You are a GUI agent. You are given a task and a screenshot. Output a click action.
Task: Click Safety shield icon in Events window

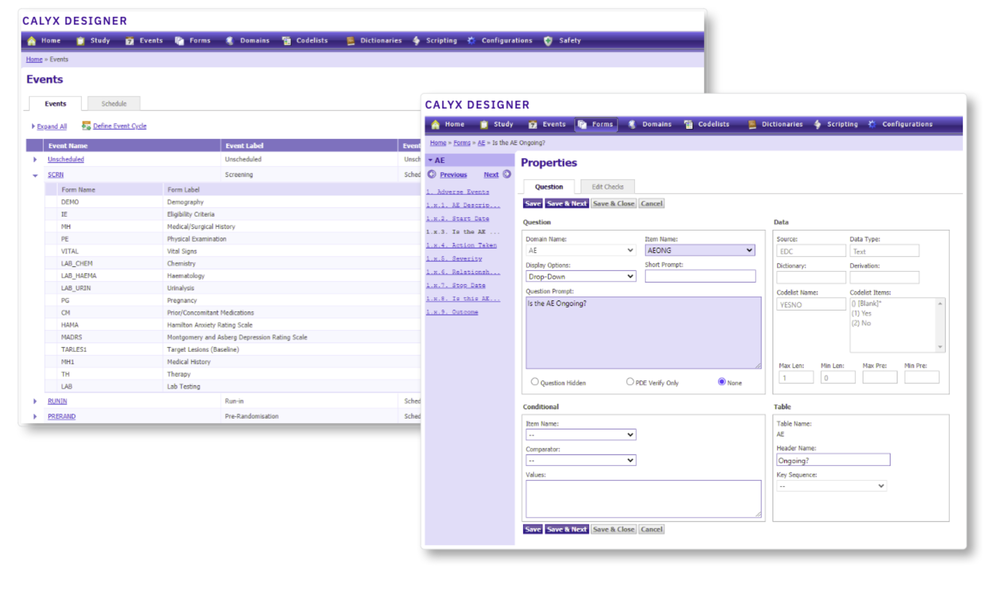548,41
